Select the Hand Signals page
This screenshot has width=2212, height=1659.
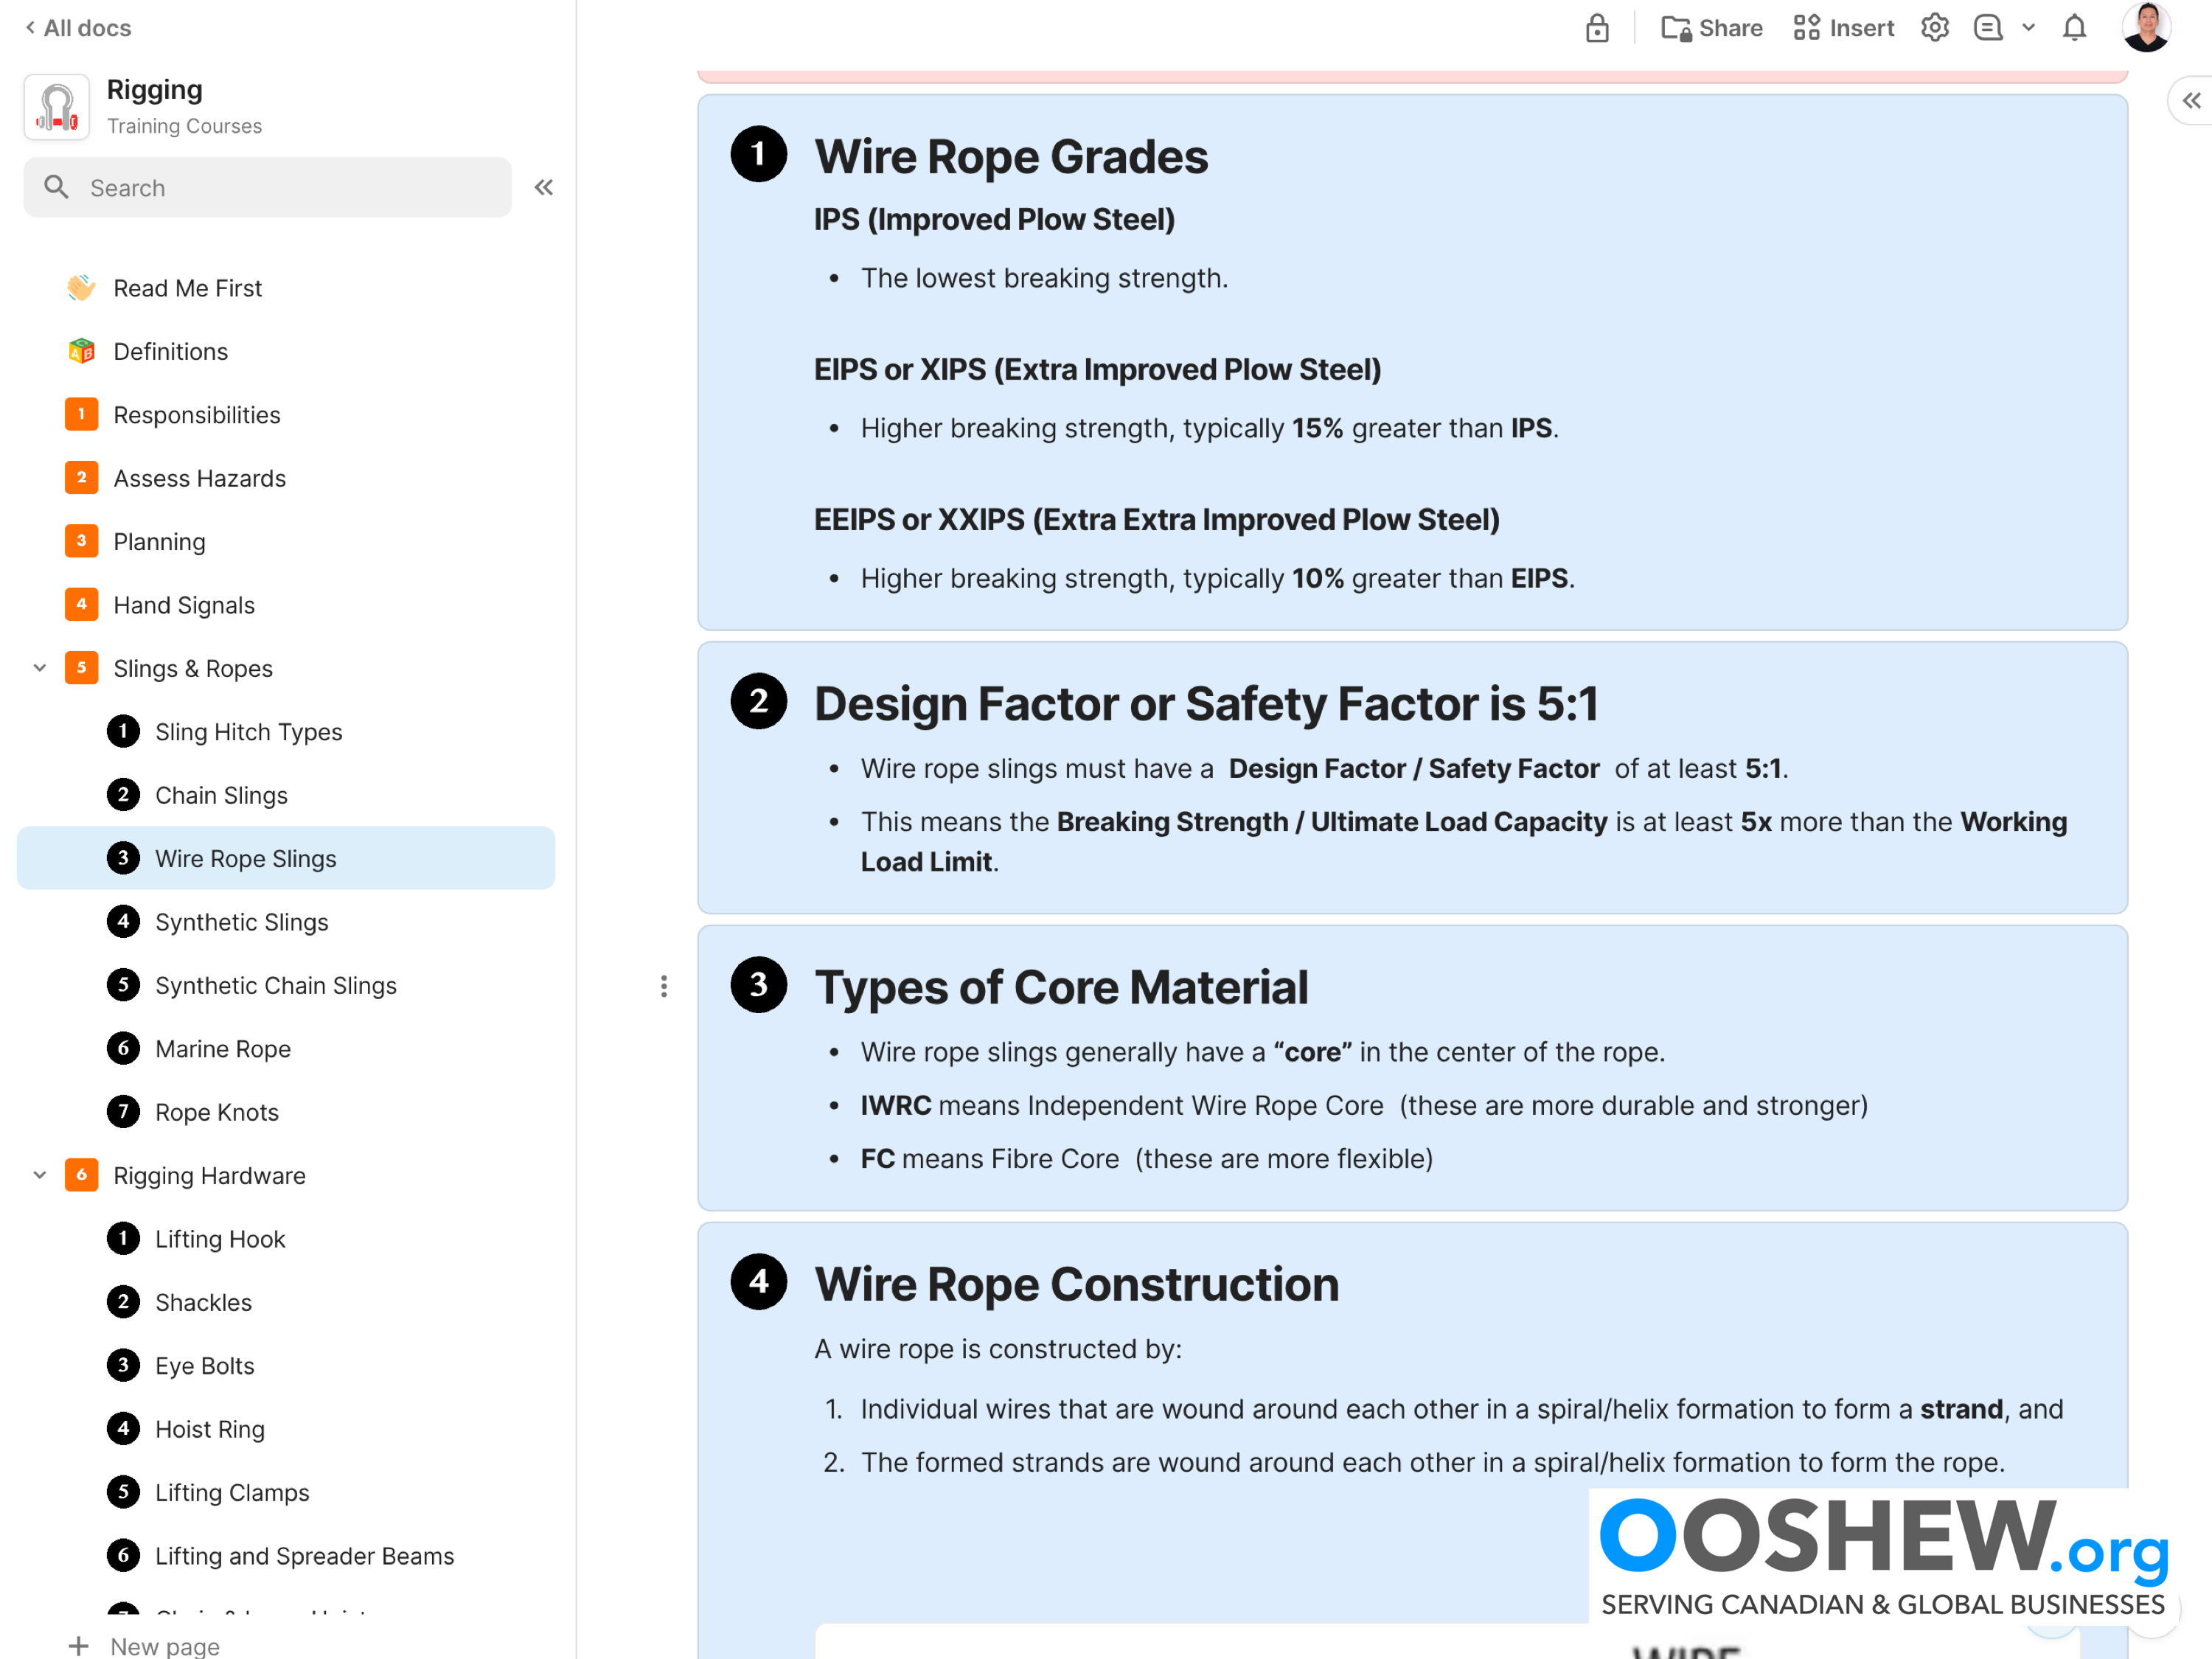(x=184, y=605)
